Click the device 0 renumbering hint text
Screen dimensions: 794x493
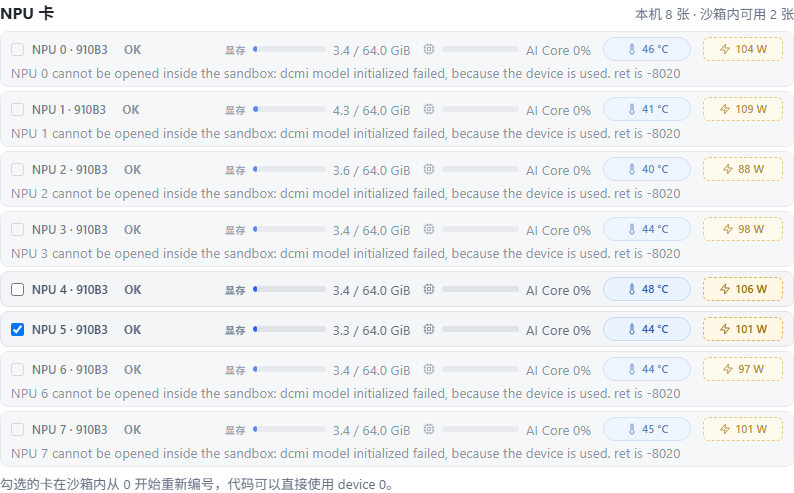pyautogui.click(x=197, y=484)
